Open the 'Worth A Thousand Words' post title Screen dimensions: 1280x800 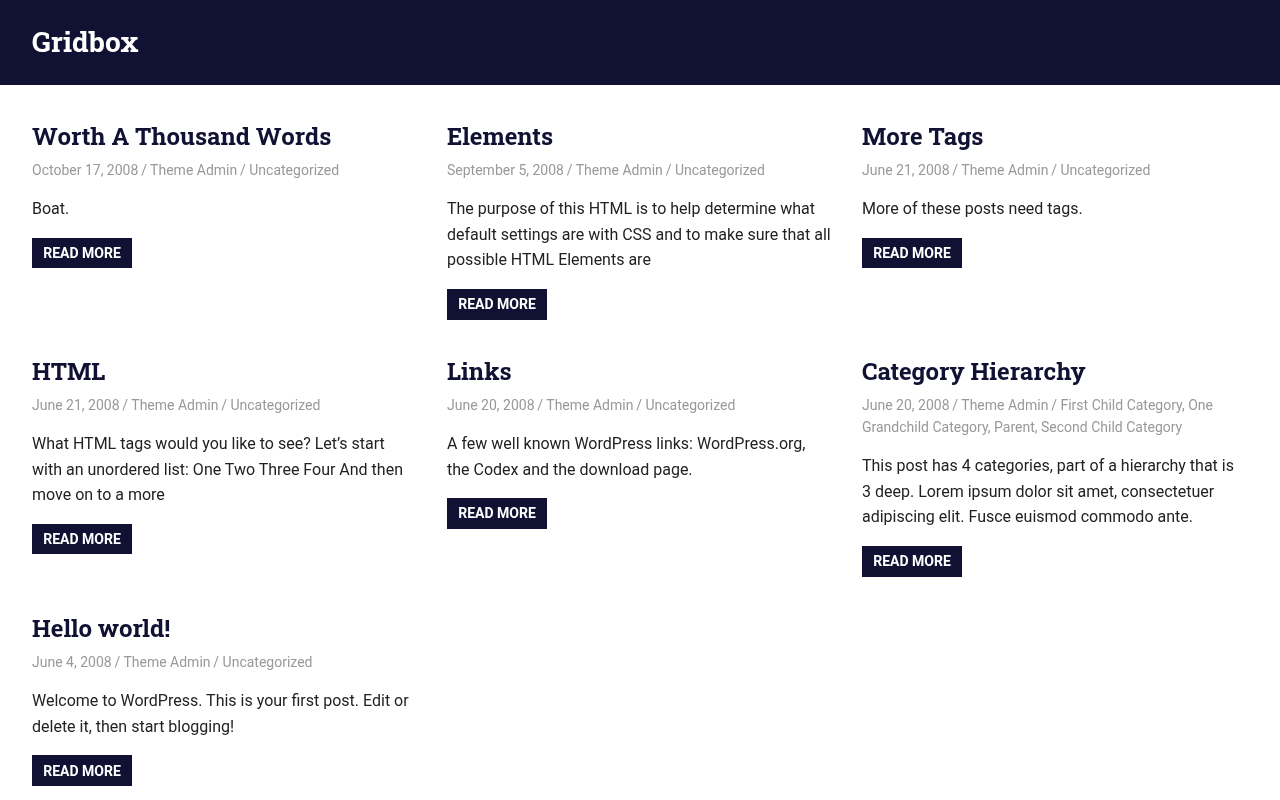pyautogui.click(x=181, y=136)
